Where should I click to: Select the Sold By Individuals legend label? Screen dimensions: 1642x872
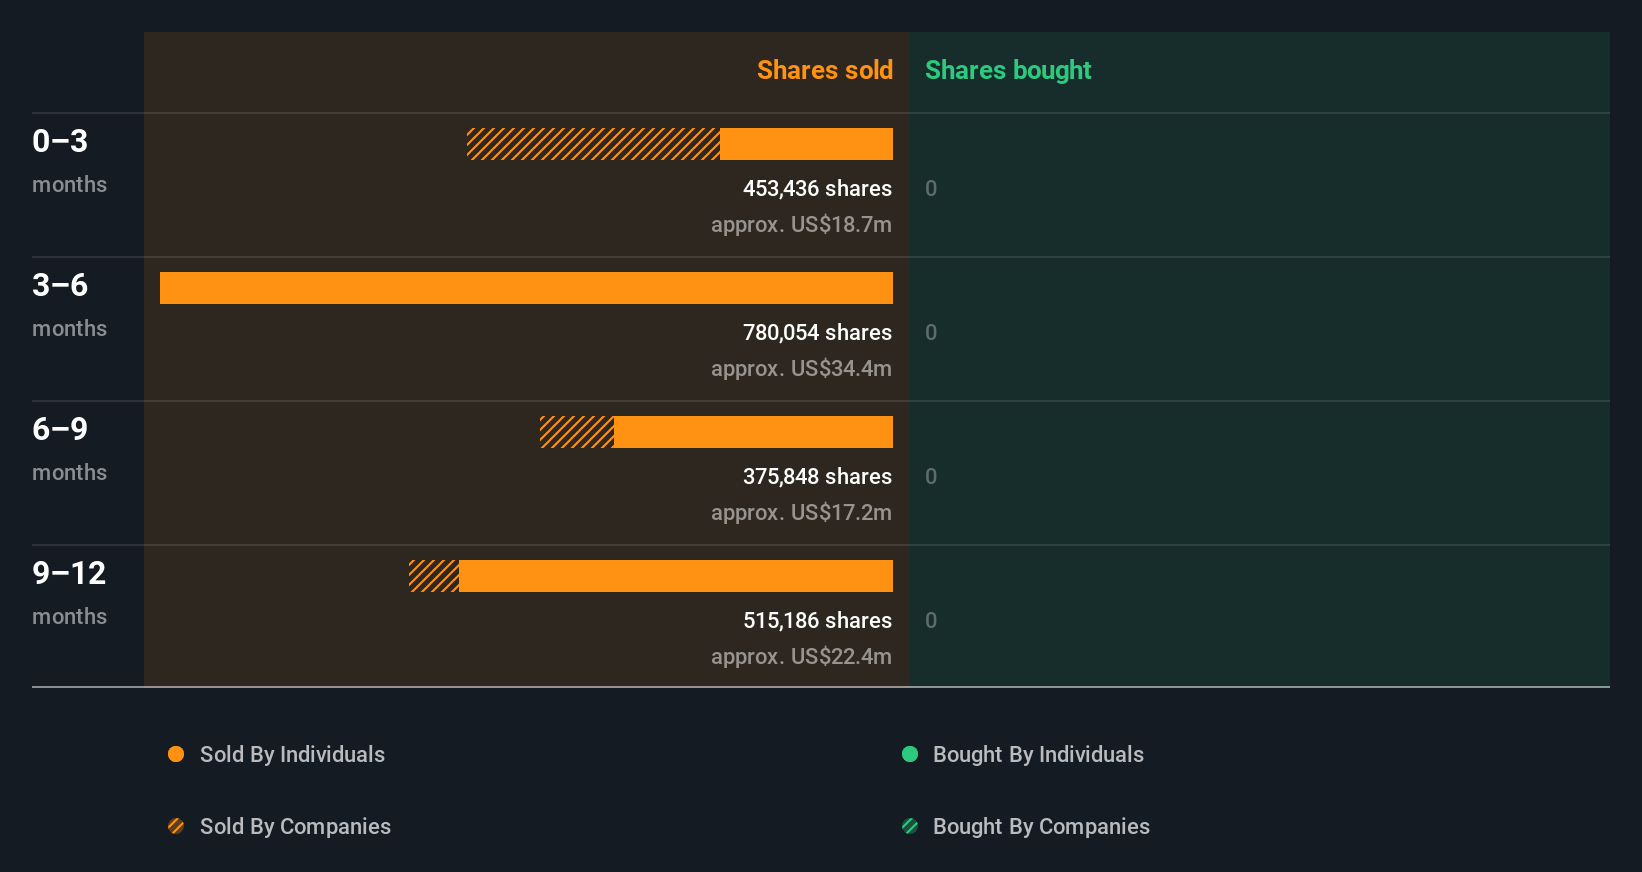(292, 755)
